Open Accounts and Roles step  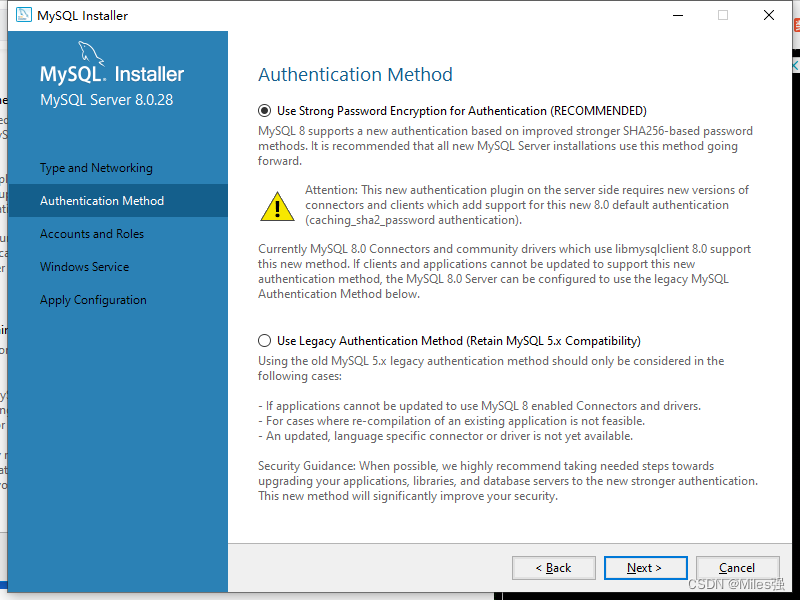click(x=92, y=234)
